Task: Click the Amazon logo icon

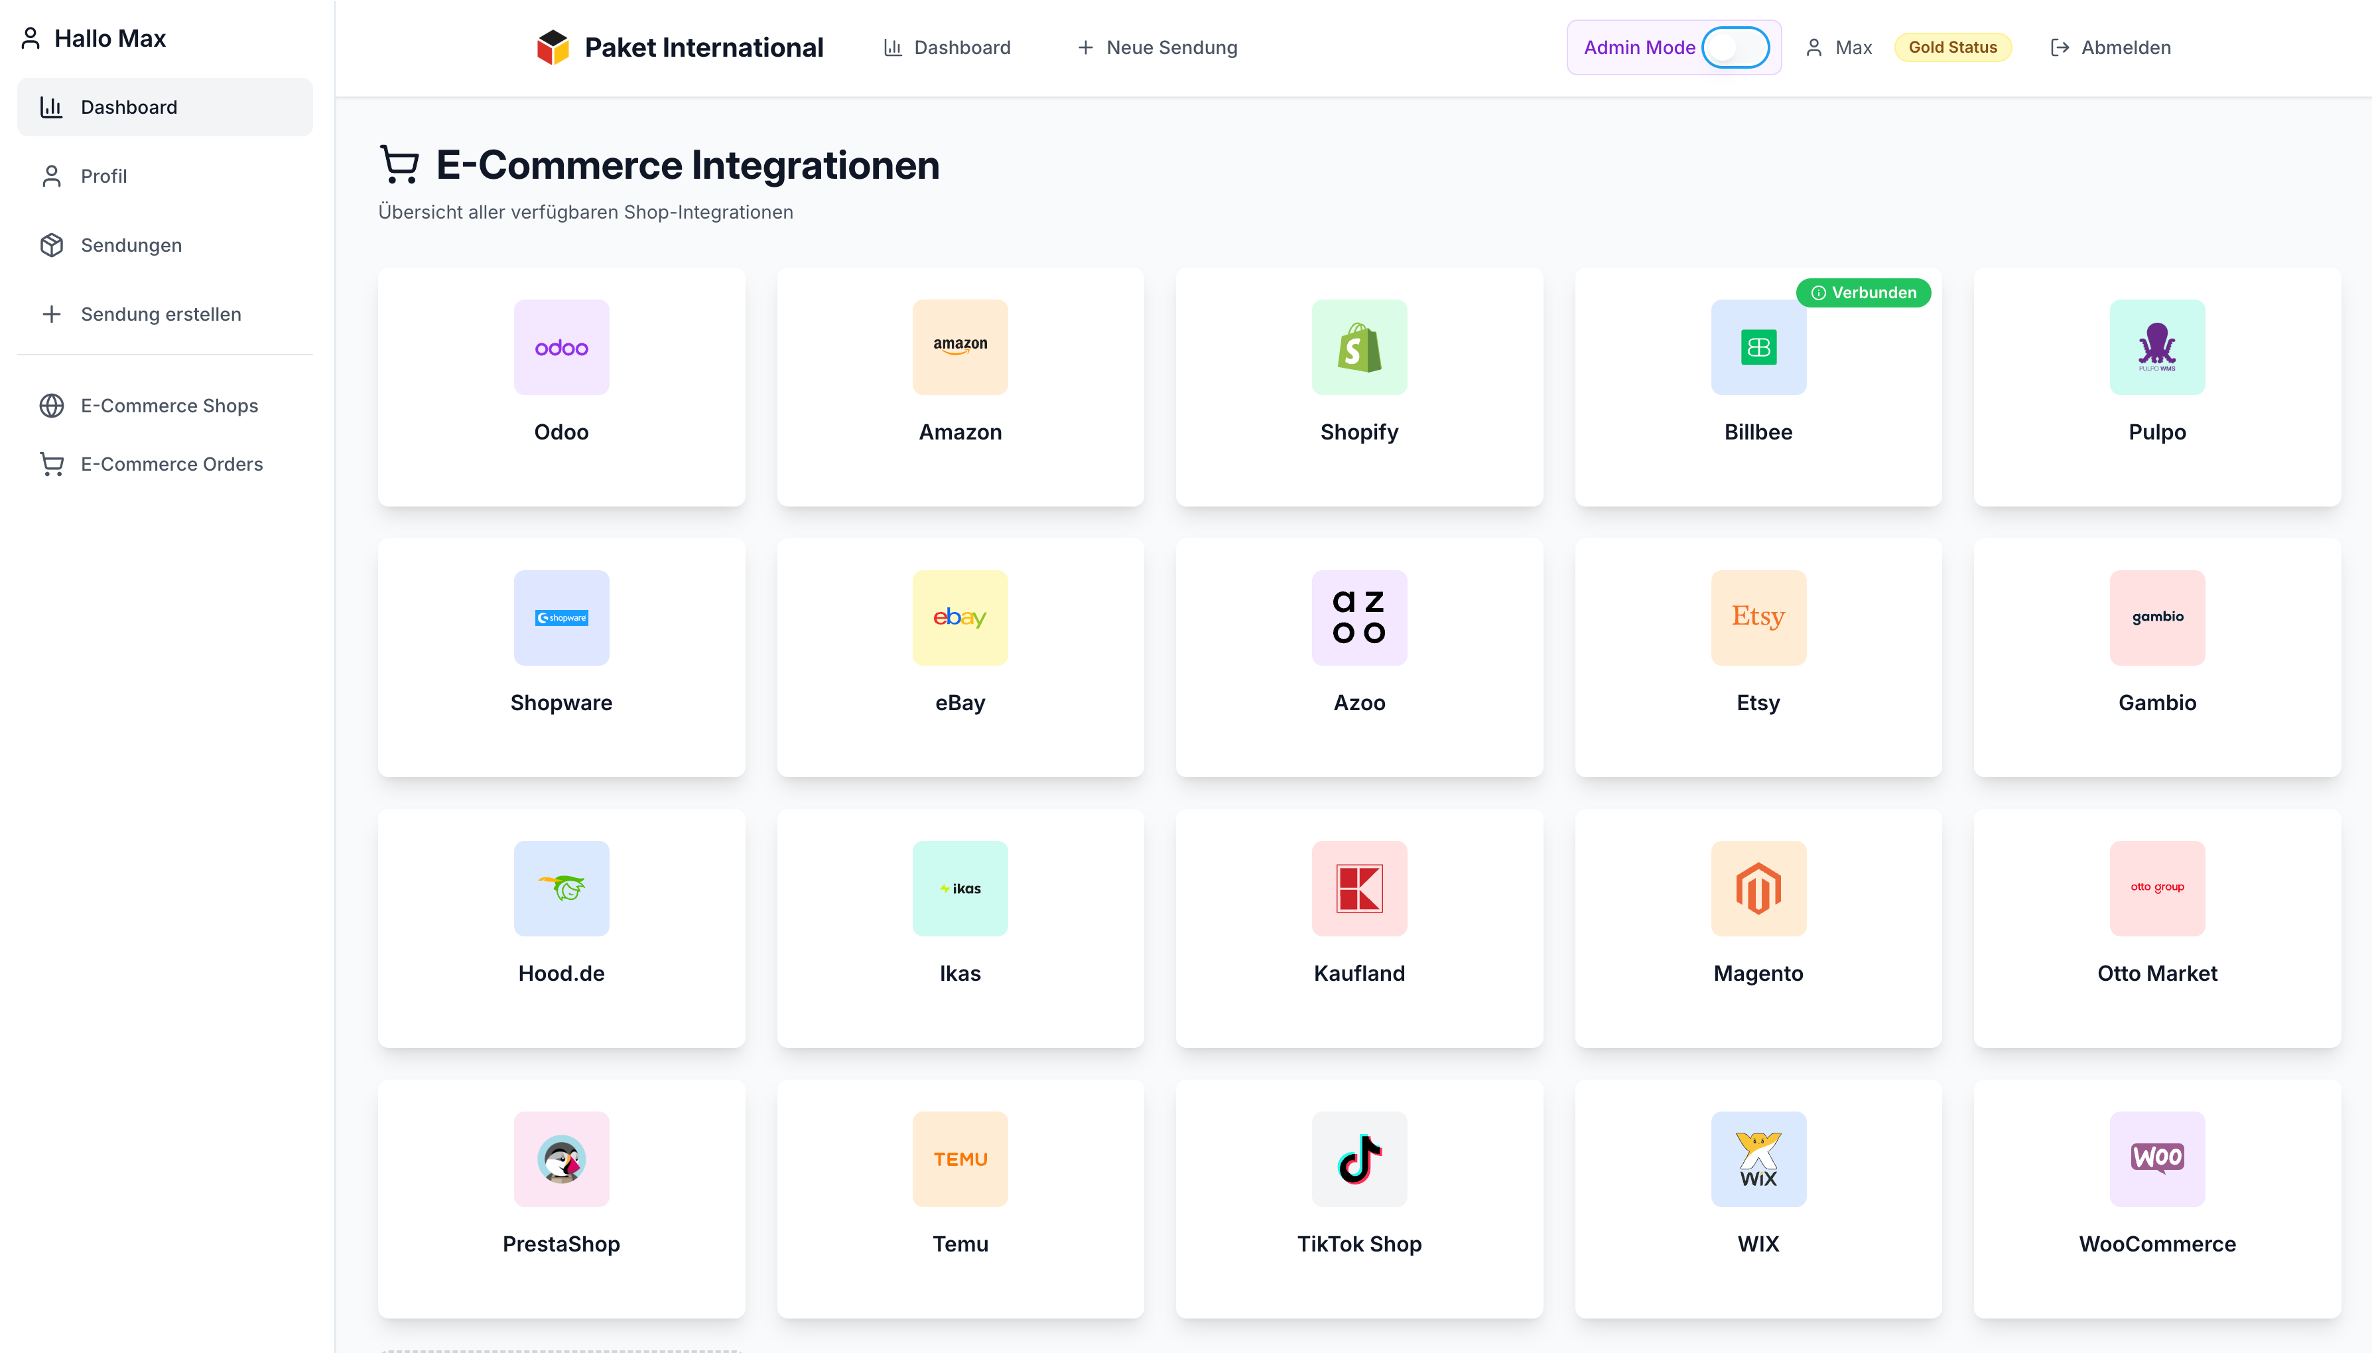Action: [960, 347]
